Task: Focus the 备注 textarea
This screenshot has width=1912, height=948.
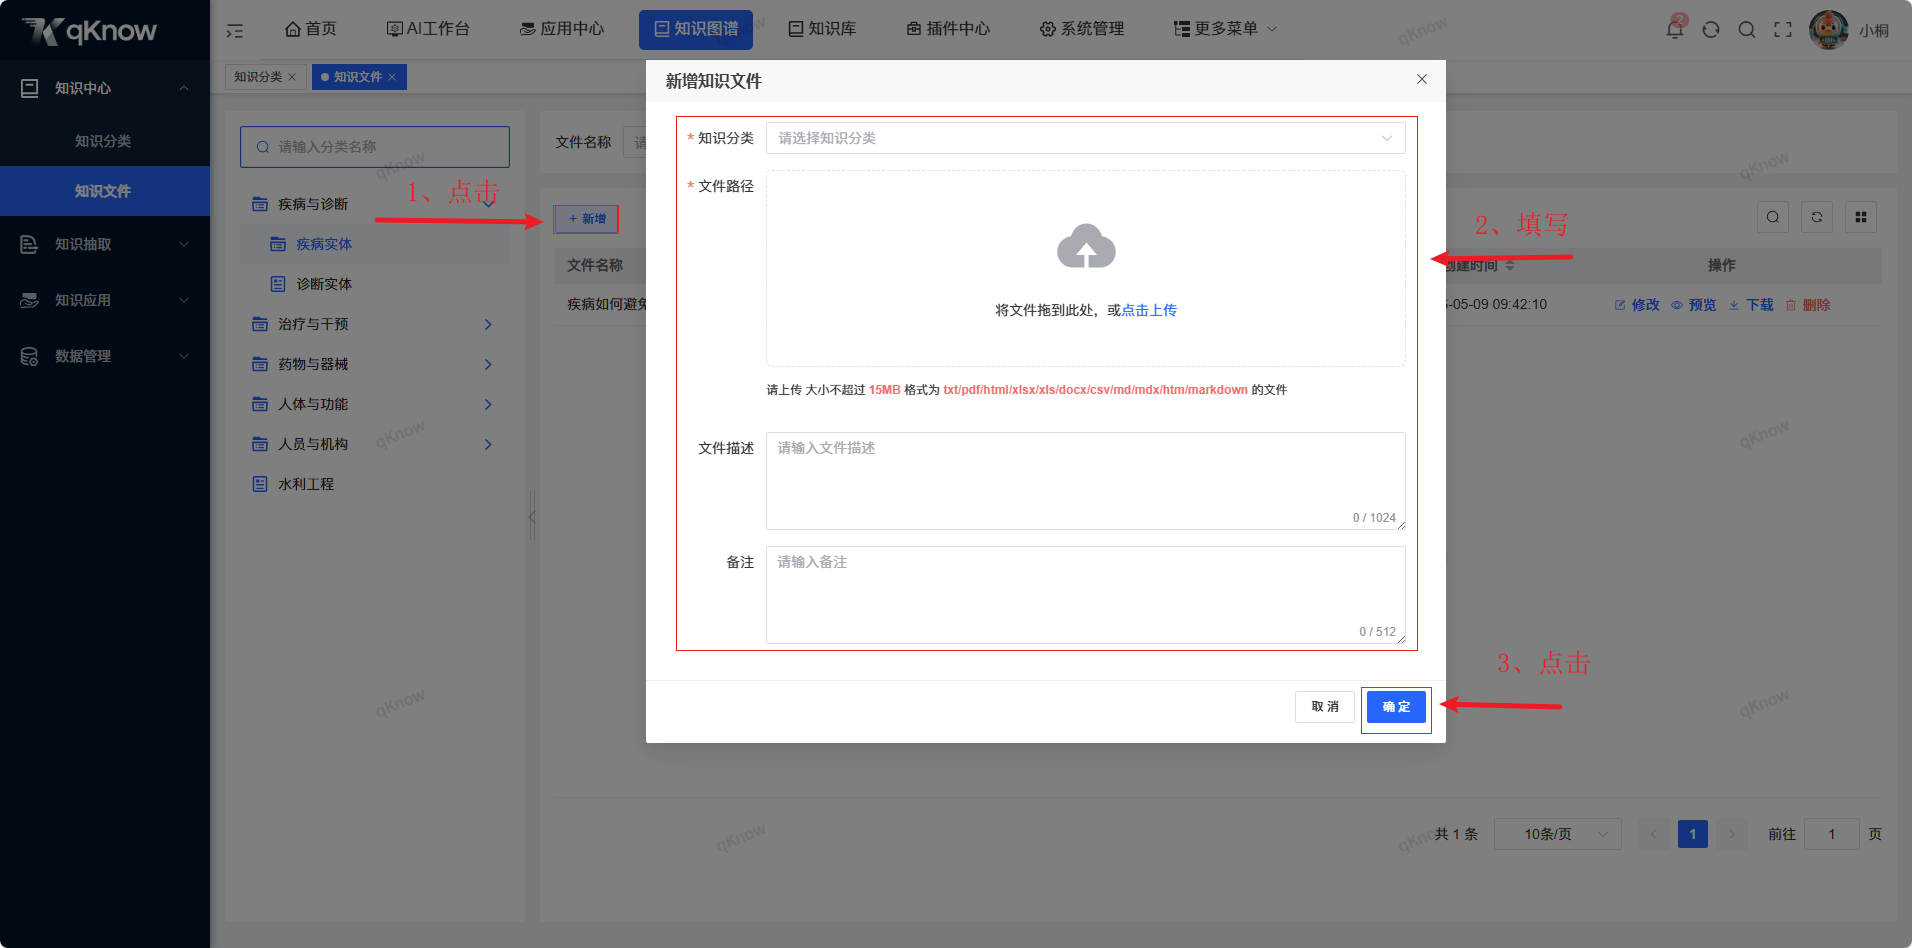Action: tap(1085, 595)
